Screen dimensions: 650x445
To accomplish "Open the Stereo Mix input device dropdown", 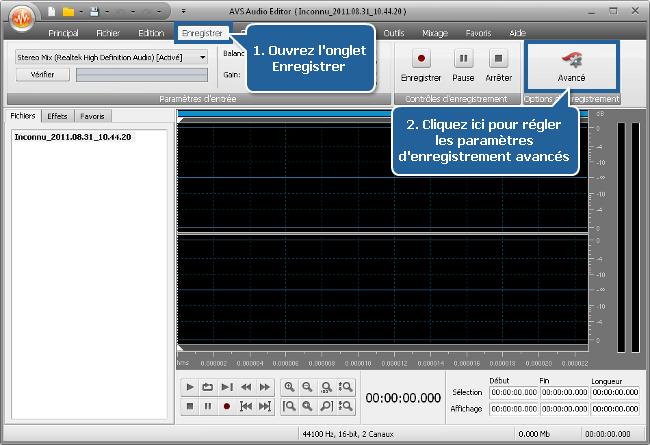I will [x=203, y=57].
